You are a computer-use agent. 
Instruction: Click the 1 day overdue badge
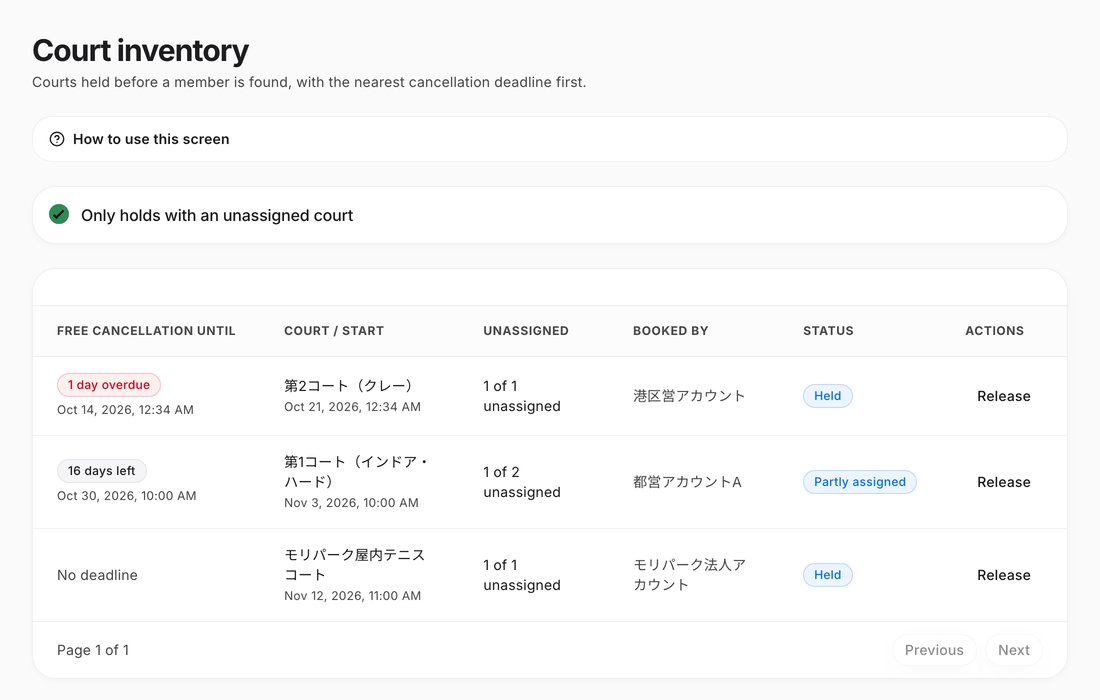pos(109,385)
